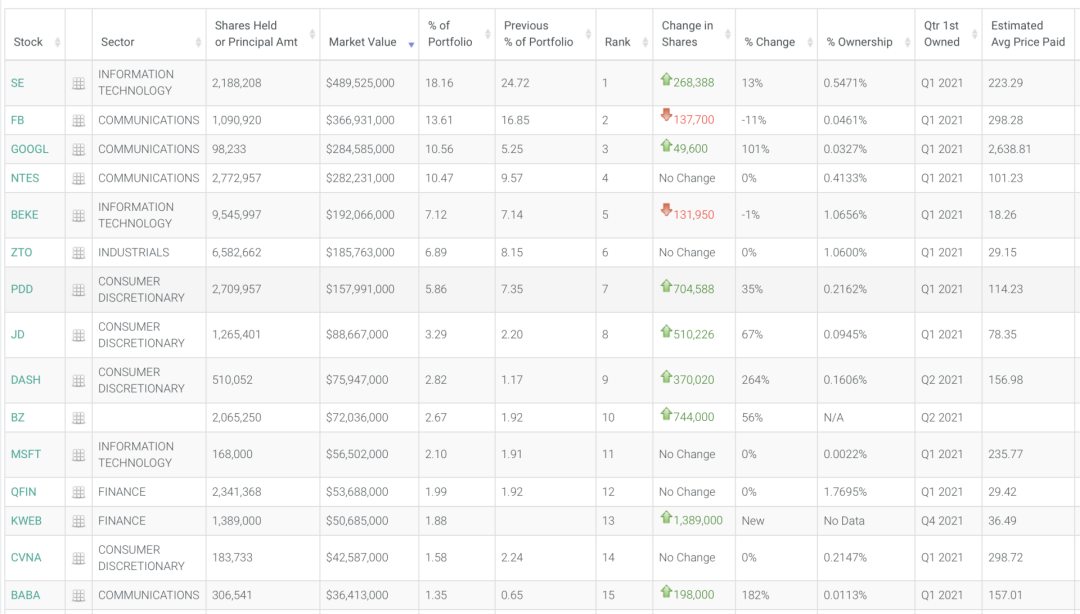
Task: Sort by Change in Shares header
Action: (687, 34)
